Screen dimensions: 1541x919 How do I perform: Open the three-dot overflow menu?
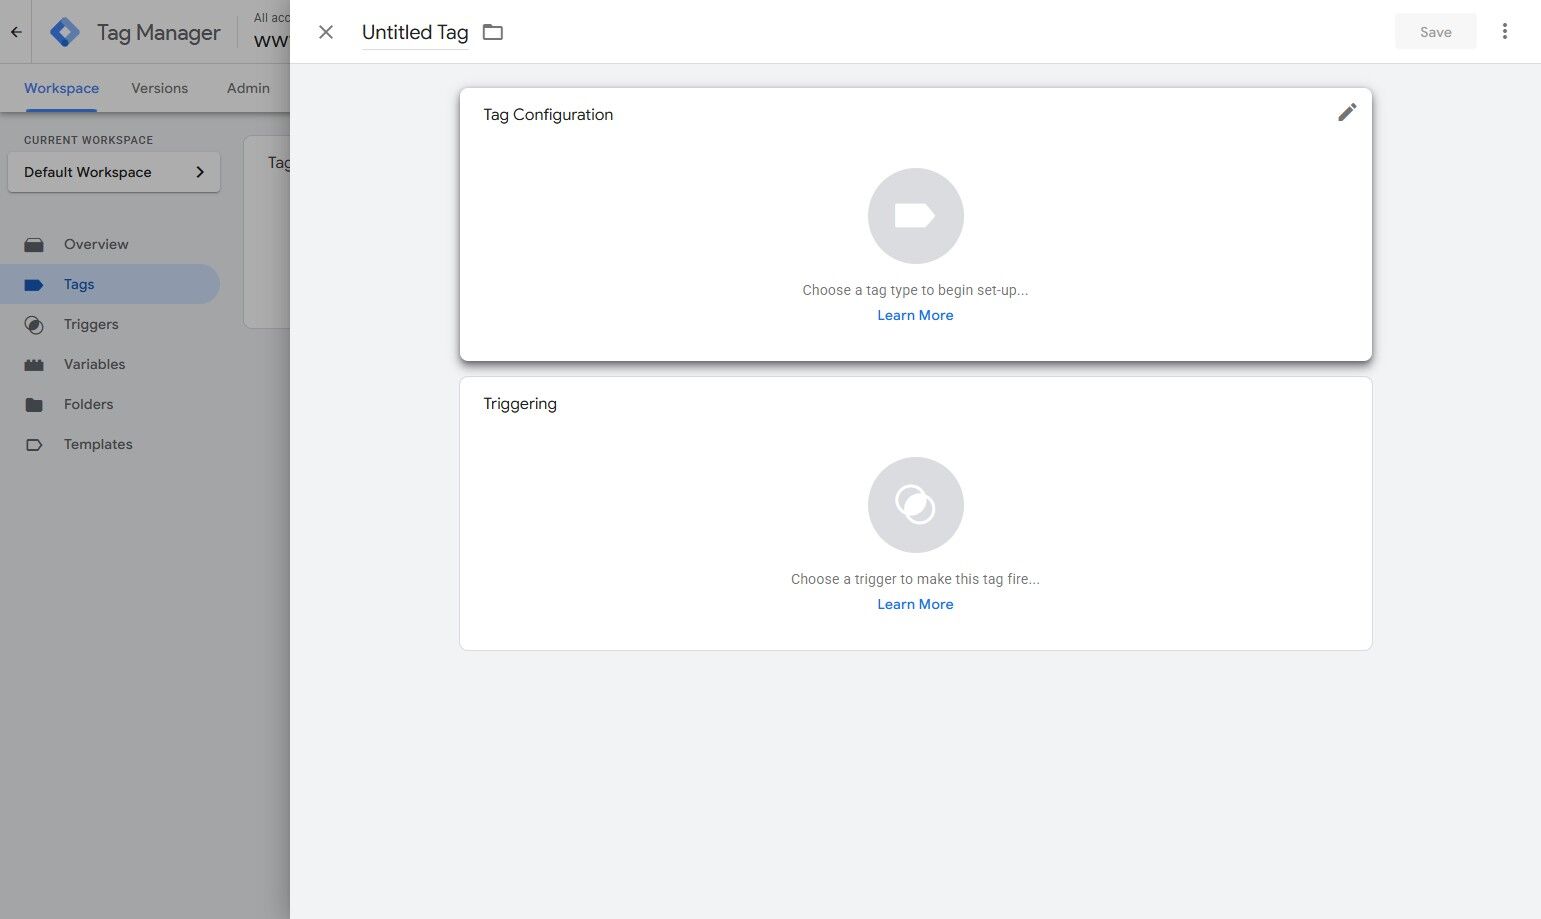pos(1505,31)
